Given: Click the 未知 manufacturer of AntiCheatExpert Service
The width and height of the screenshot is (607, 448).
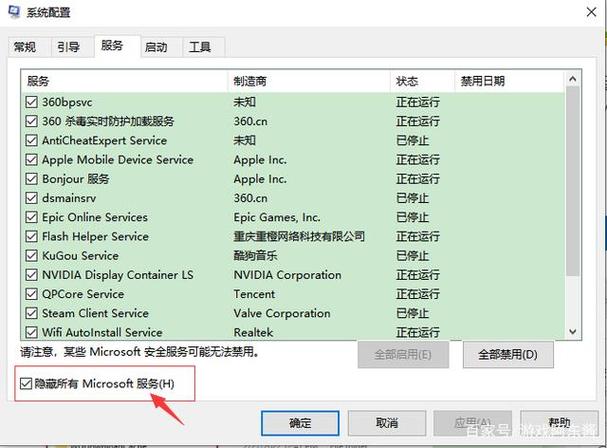Looking at the screenshot, I should point(244,141).
